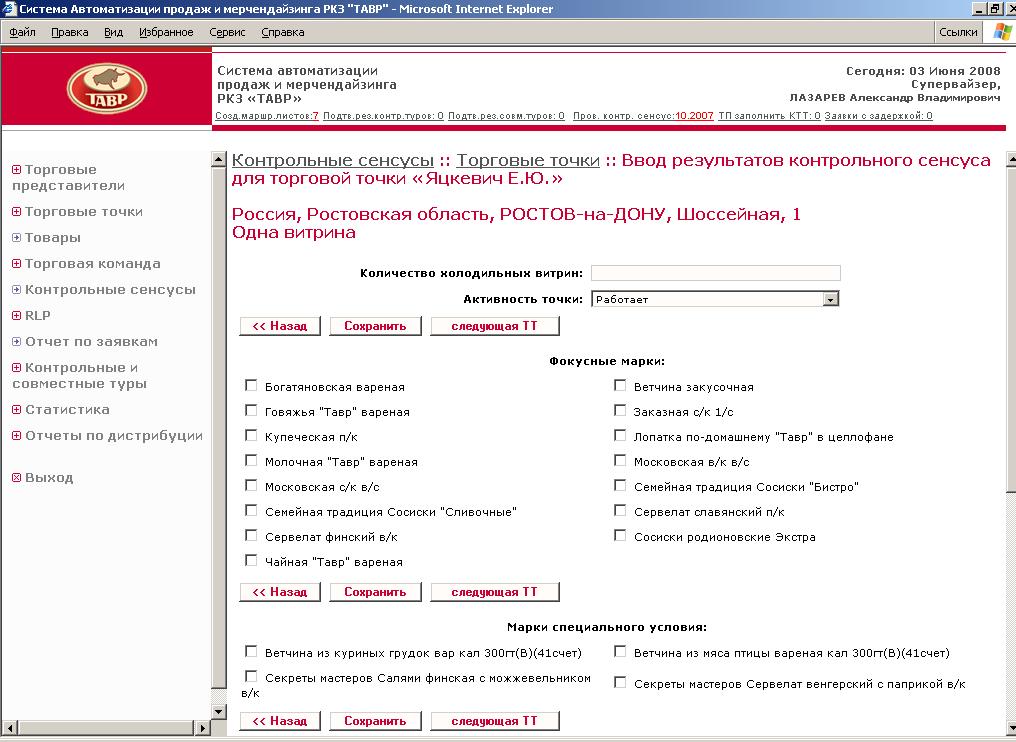The image size is (1016, 742).
Task: Open the Контрольные сенсусы breadcrumb link
Action: coord(333,160)
